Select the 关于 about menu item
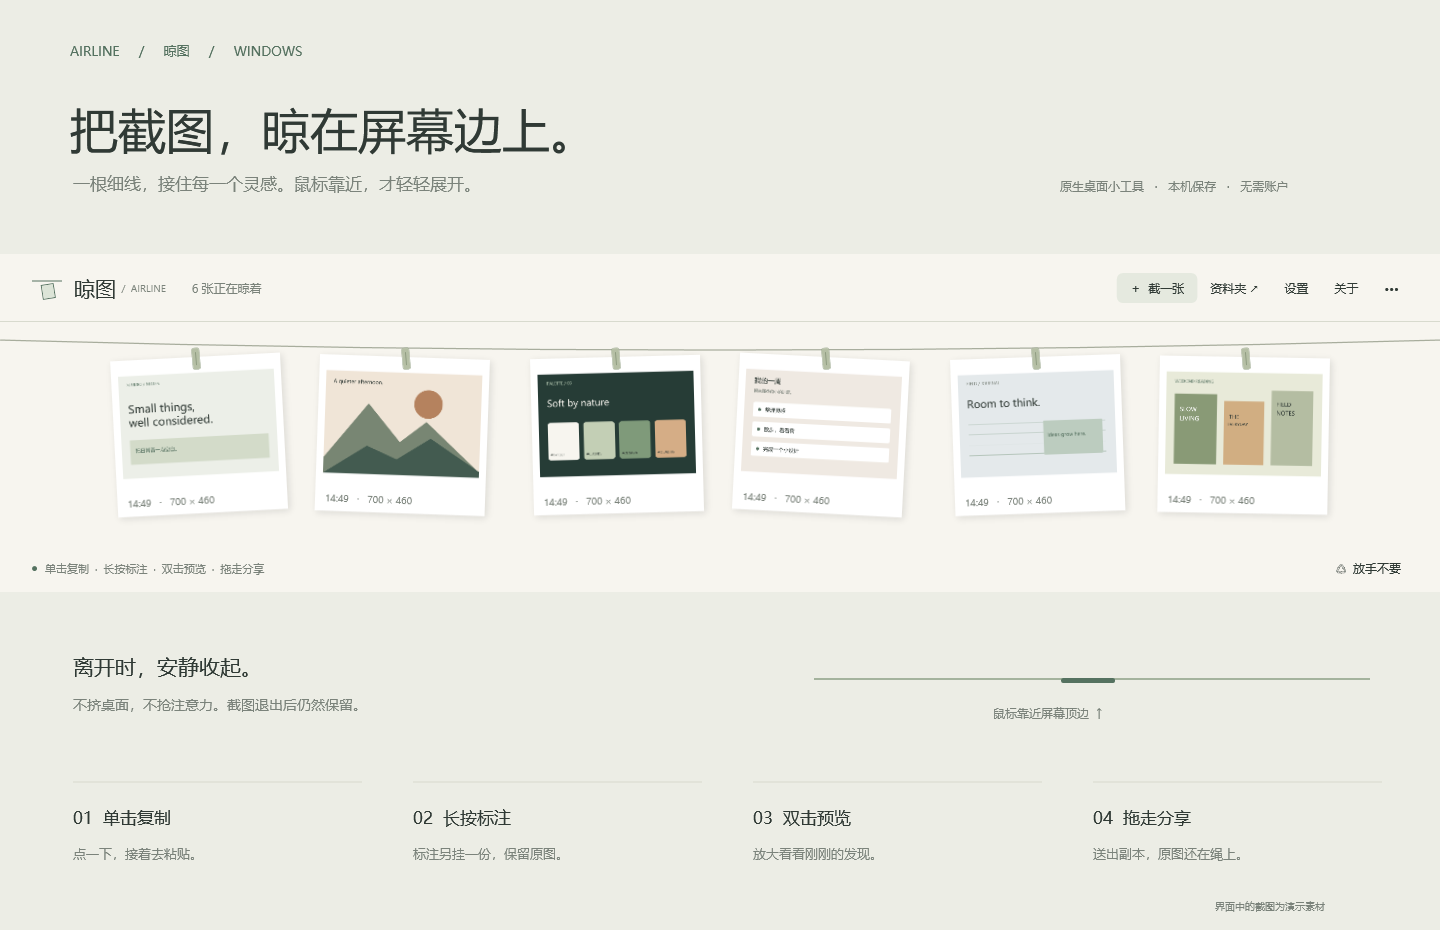This screenshot has width=1440, height=930. 1346,289
